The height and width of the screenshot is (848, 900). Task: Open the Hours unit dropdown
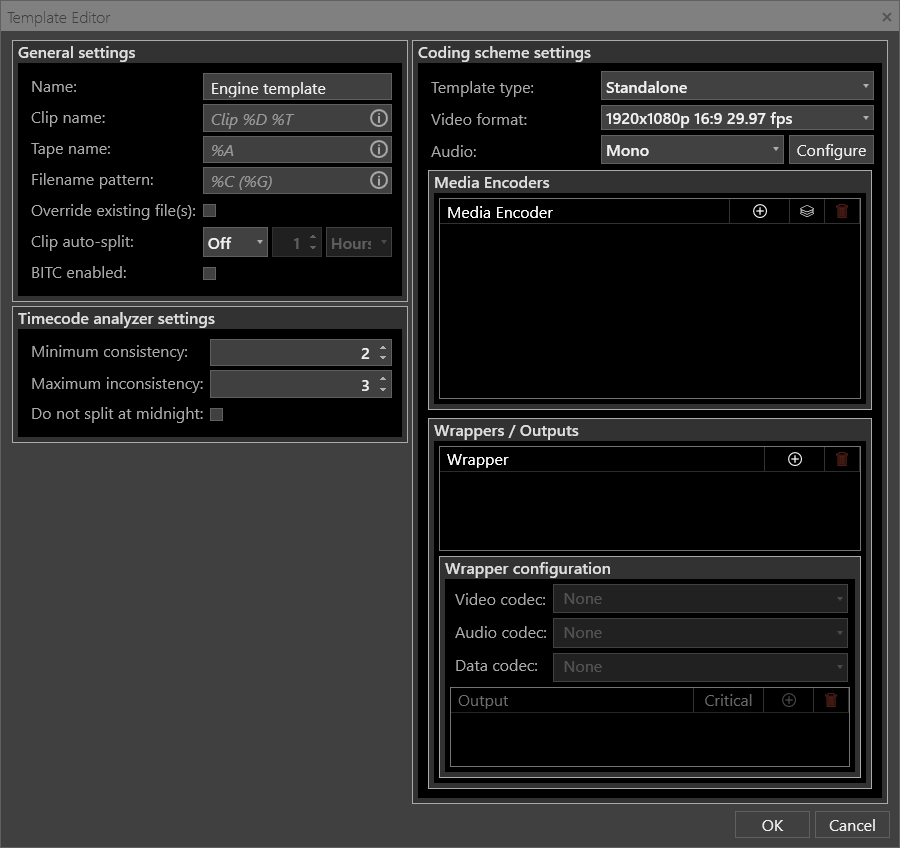[x=359, y=242]
